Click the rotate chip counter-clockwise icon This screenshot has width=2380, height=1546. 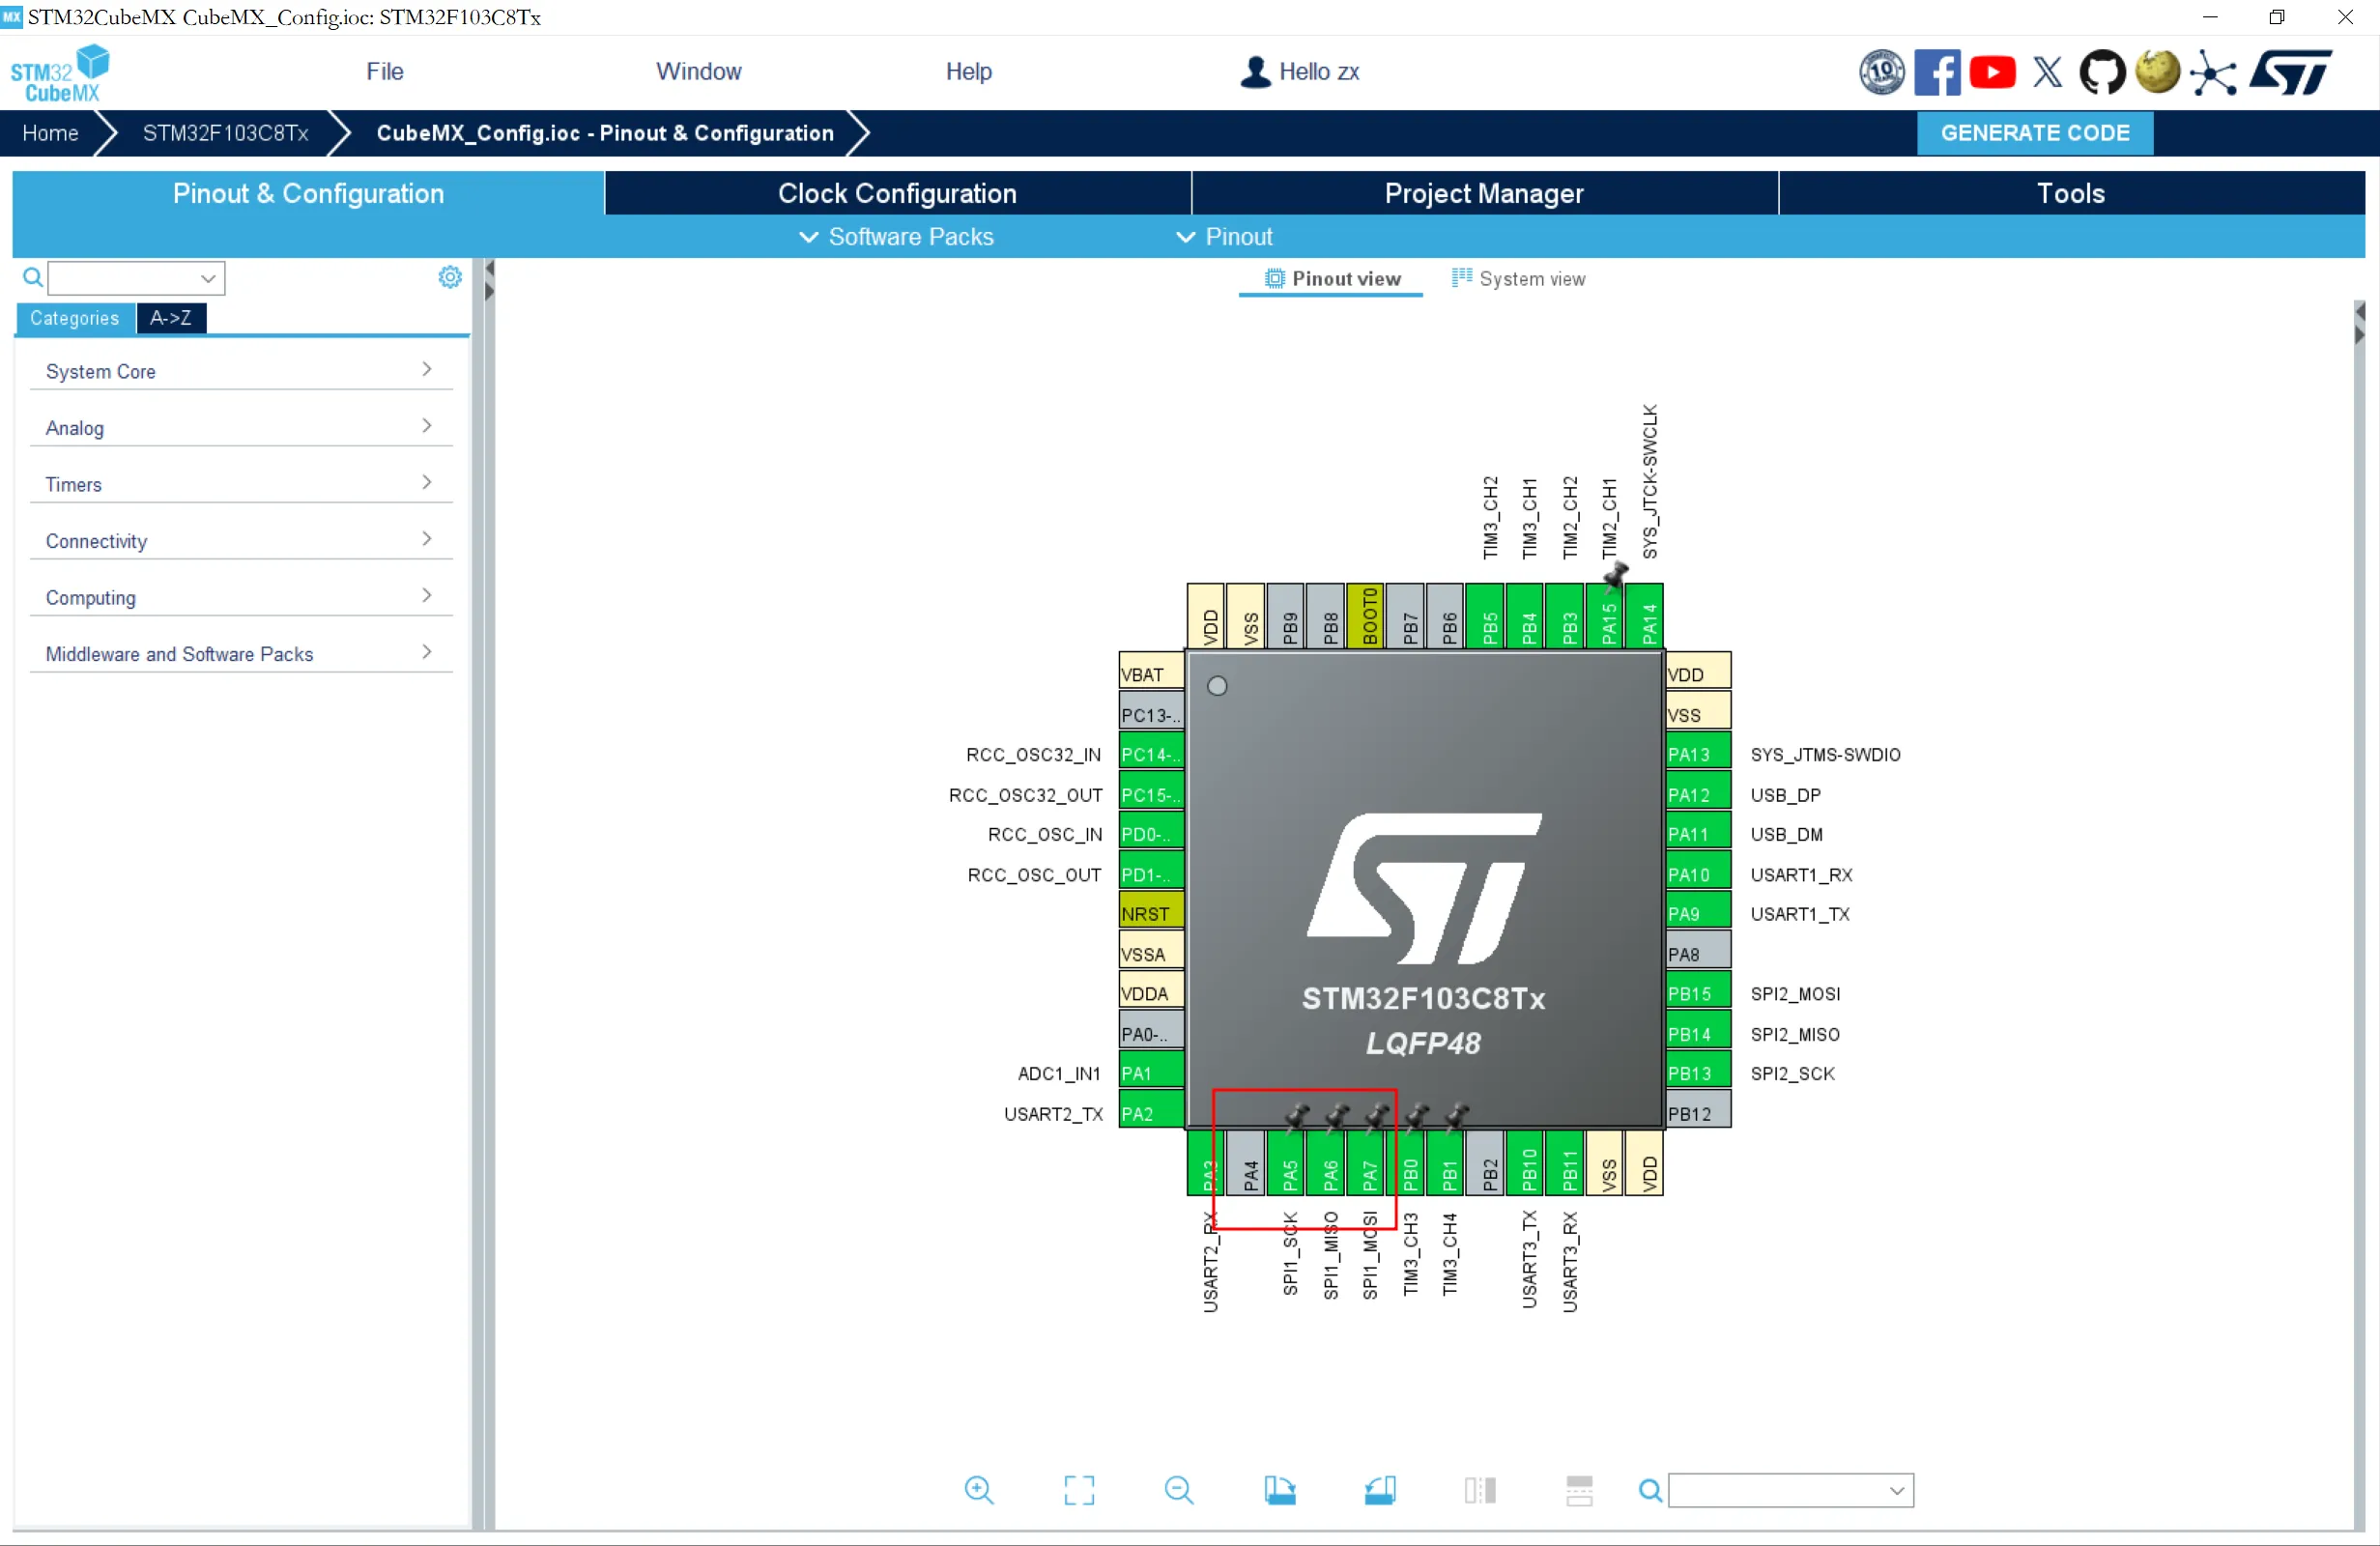click(x=1380, y=1490)
